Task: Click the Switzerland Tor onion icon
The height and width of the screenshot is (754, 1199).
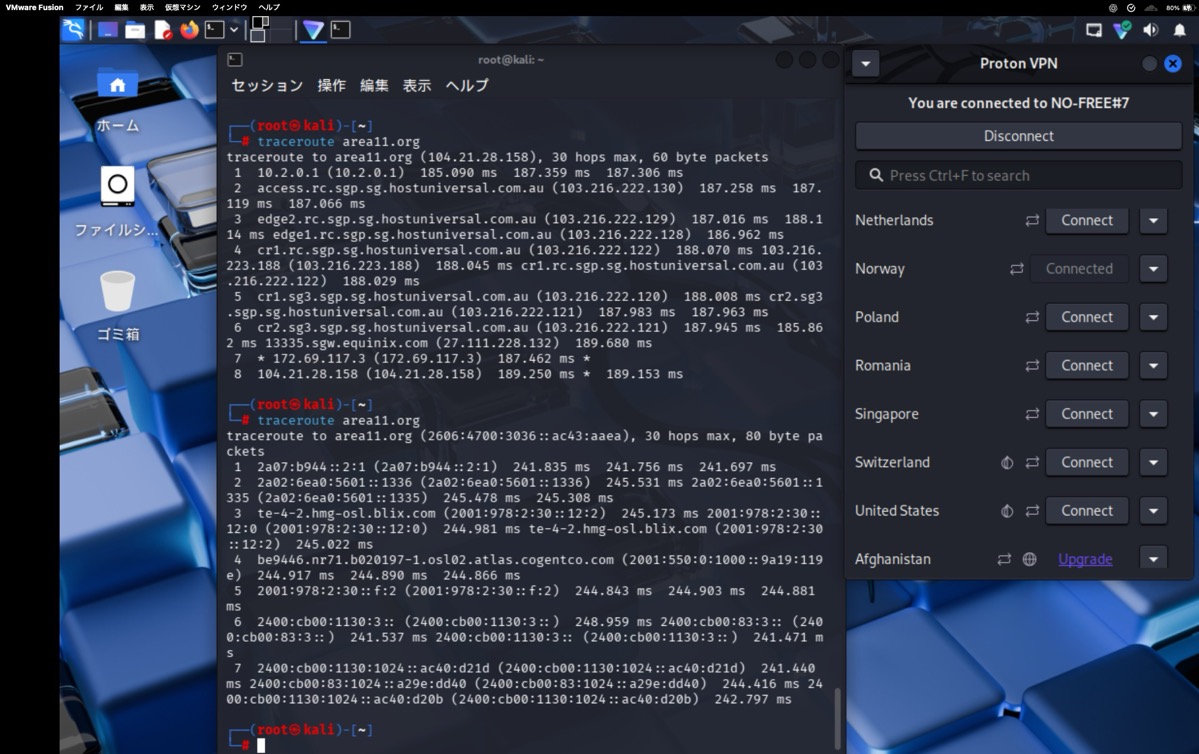Action: click(x=1007, y=463)
